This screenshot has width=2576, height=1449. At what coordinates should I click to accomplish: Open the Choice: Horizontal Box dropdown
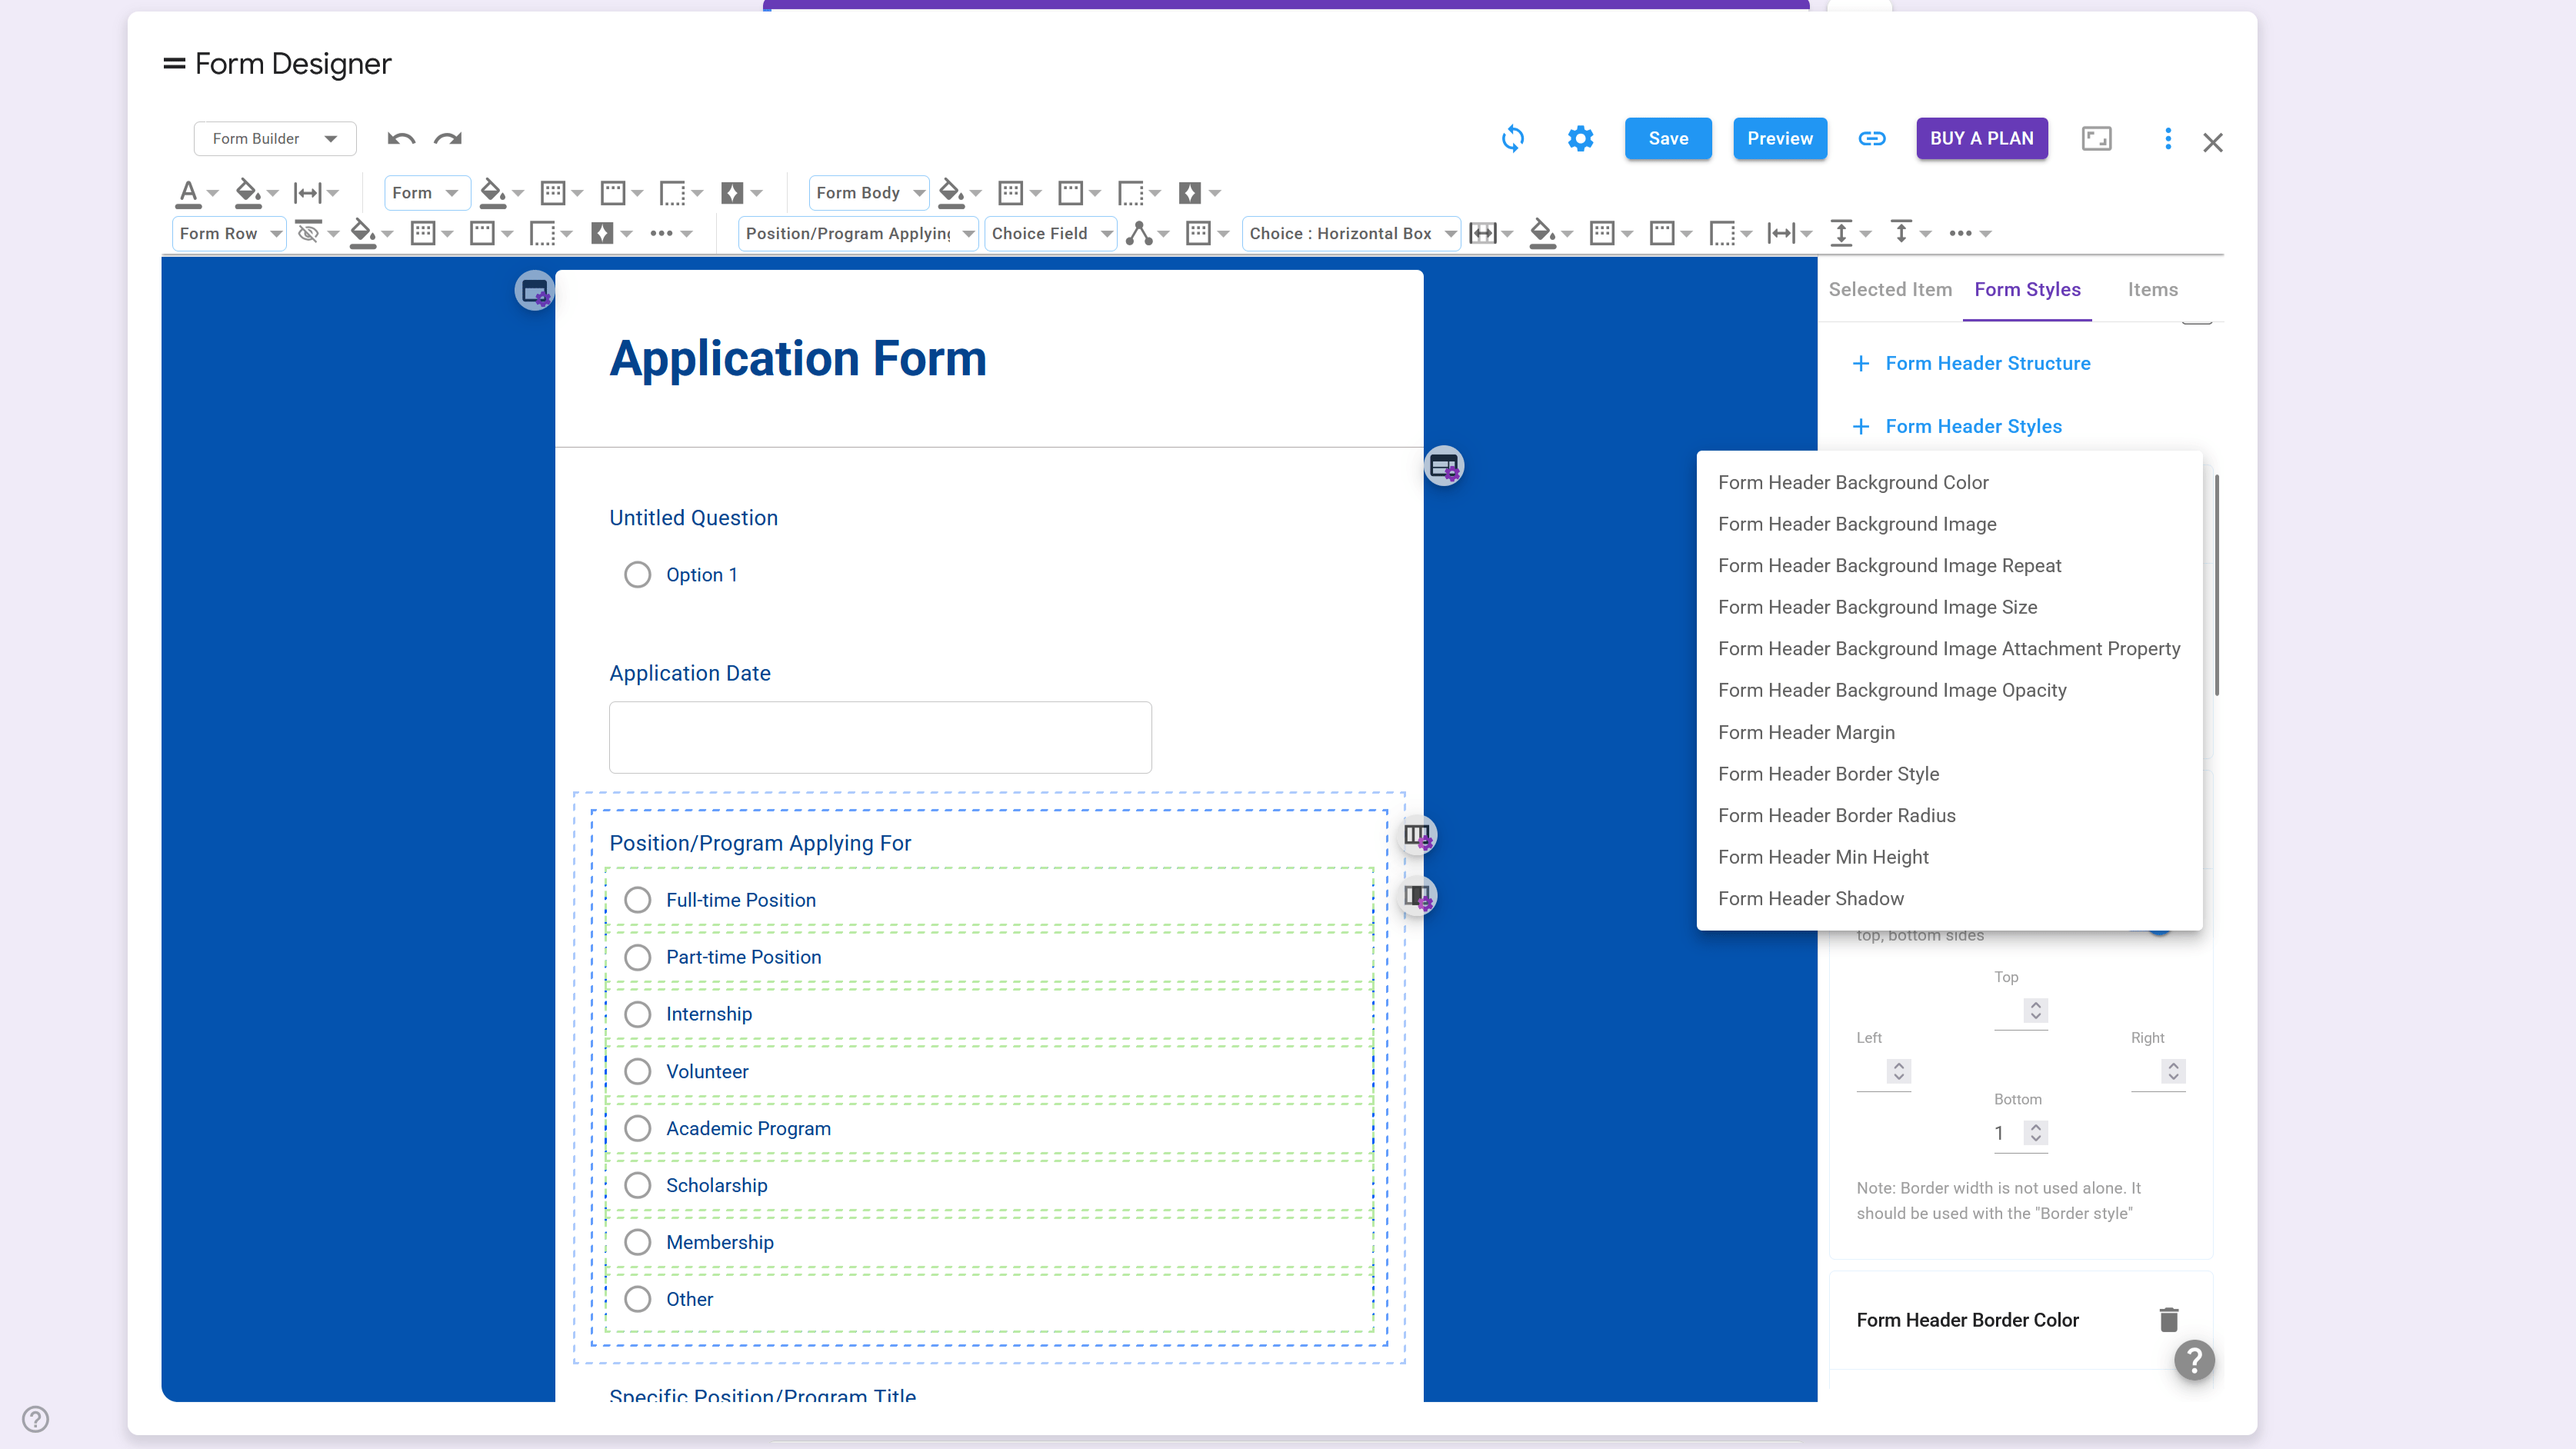1351,233
